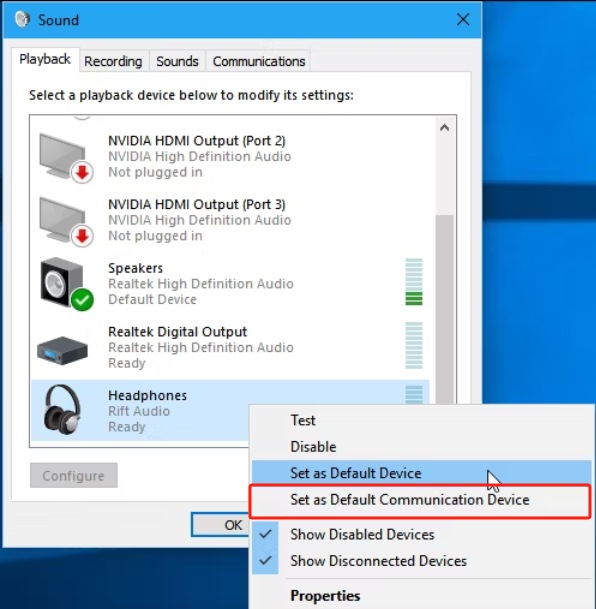Select Set as Default Device
596x609 pixels.
point(421,473)
